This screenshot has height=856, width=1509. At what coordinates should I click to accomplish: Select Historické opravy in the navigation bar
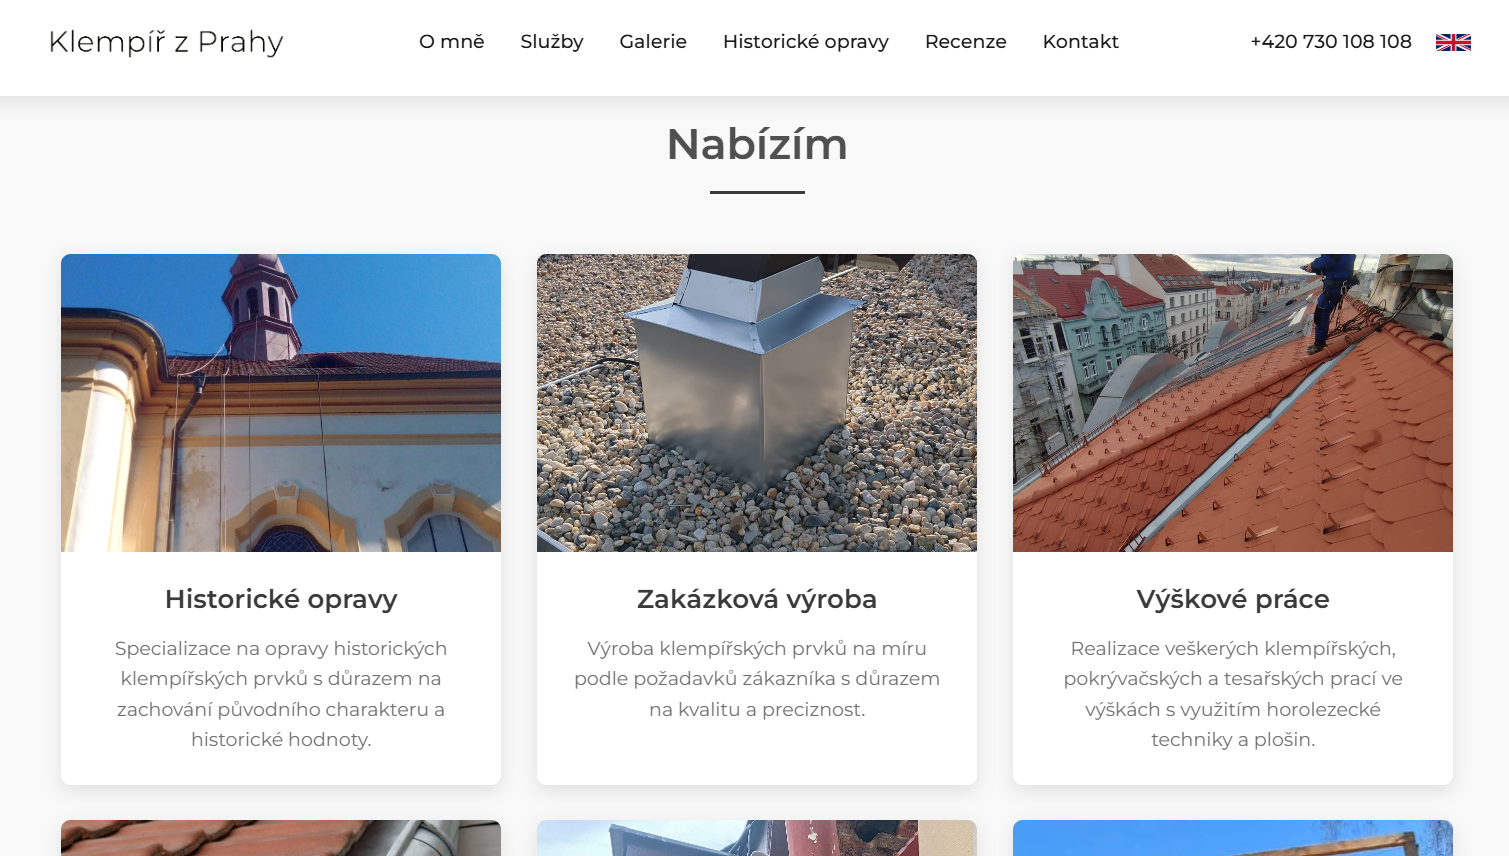[x=806, y=42]
